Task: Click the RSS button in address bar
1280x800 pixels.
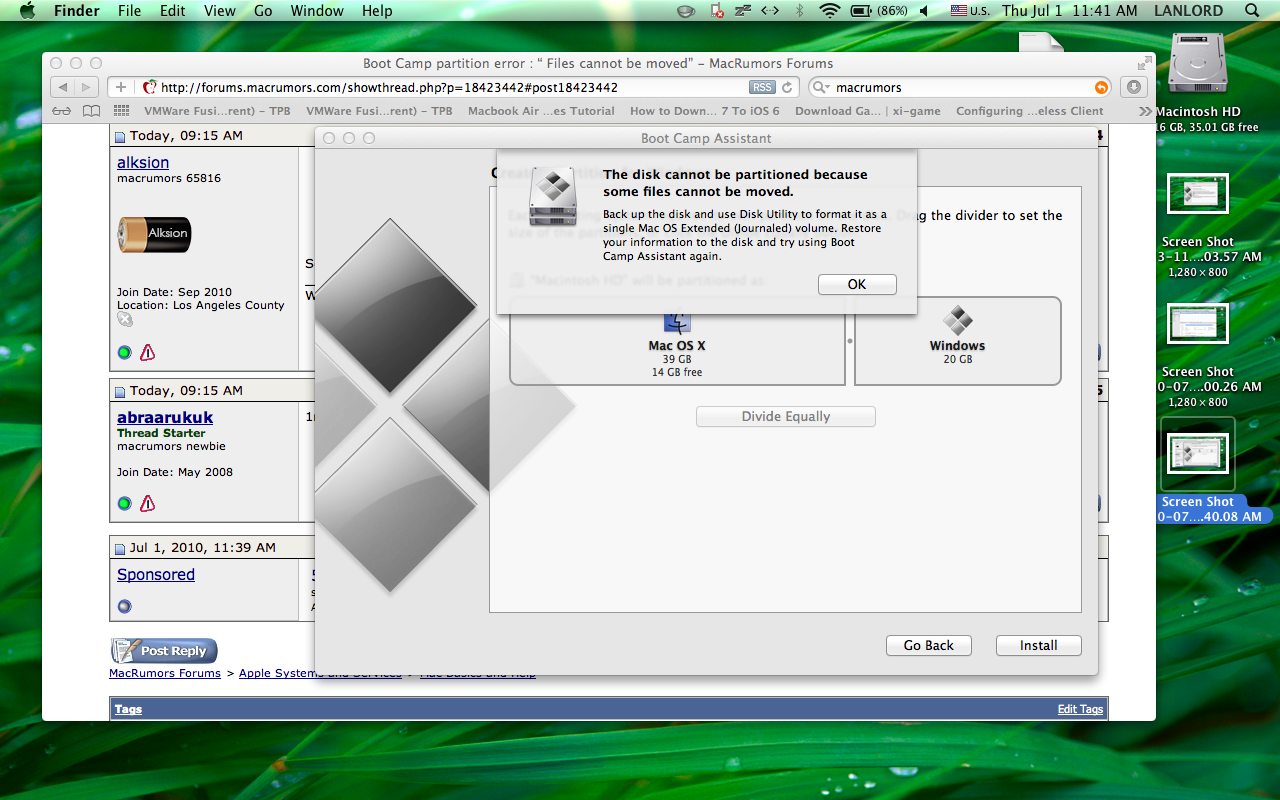Action: click(x=762, y=87)
